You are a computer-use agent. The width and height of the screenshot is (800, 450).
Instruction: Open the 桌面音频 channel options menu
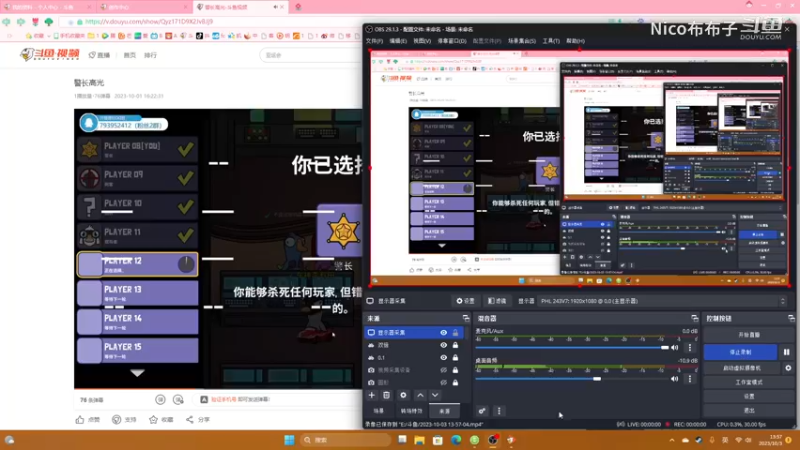click(690, 379)
